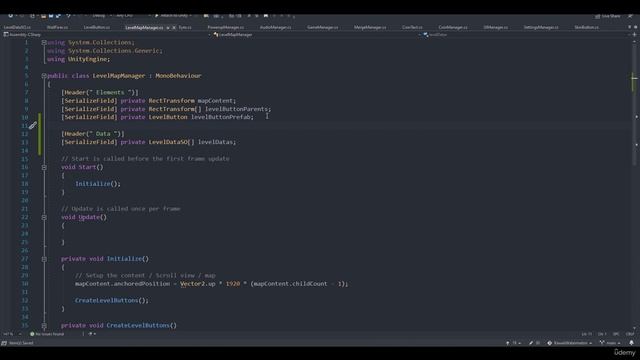
Task: Click the CreateLevelButtons(); call
Action: coord(112,300)
